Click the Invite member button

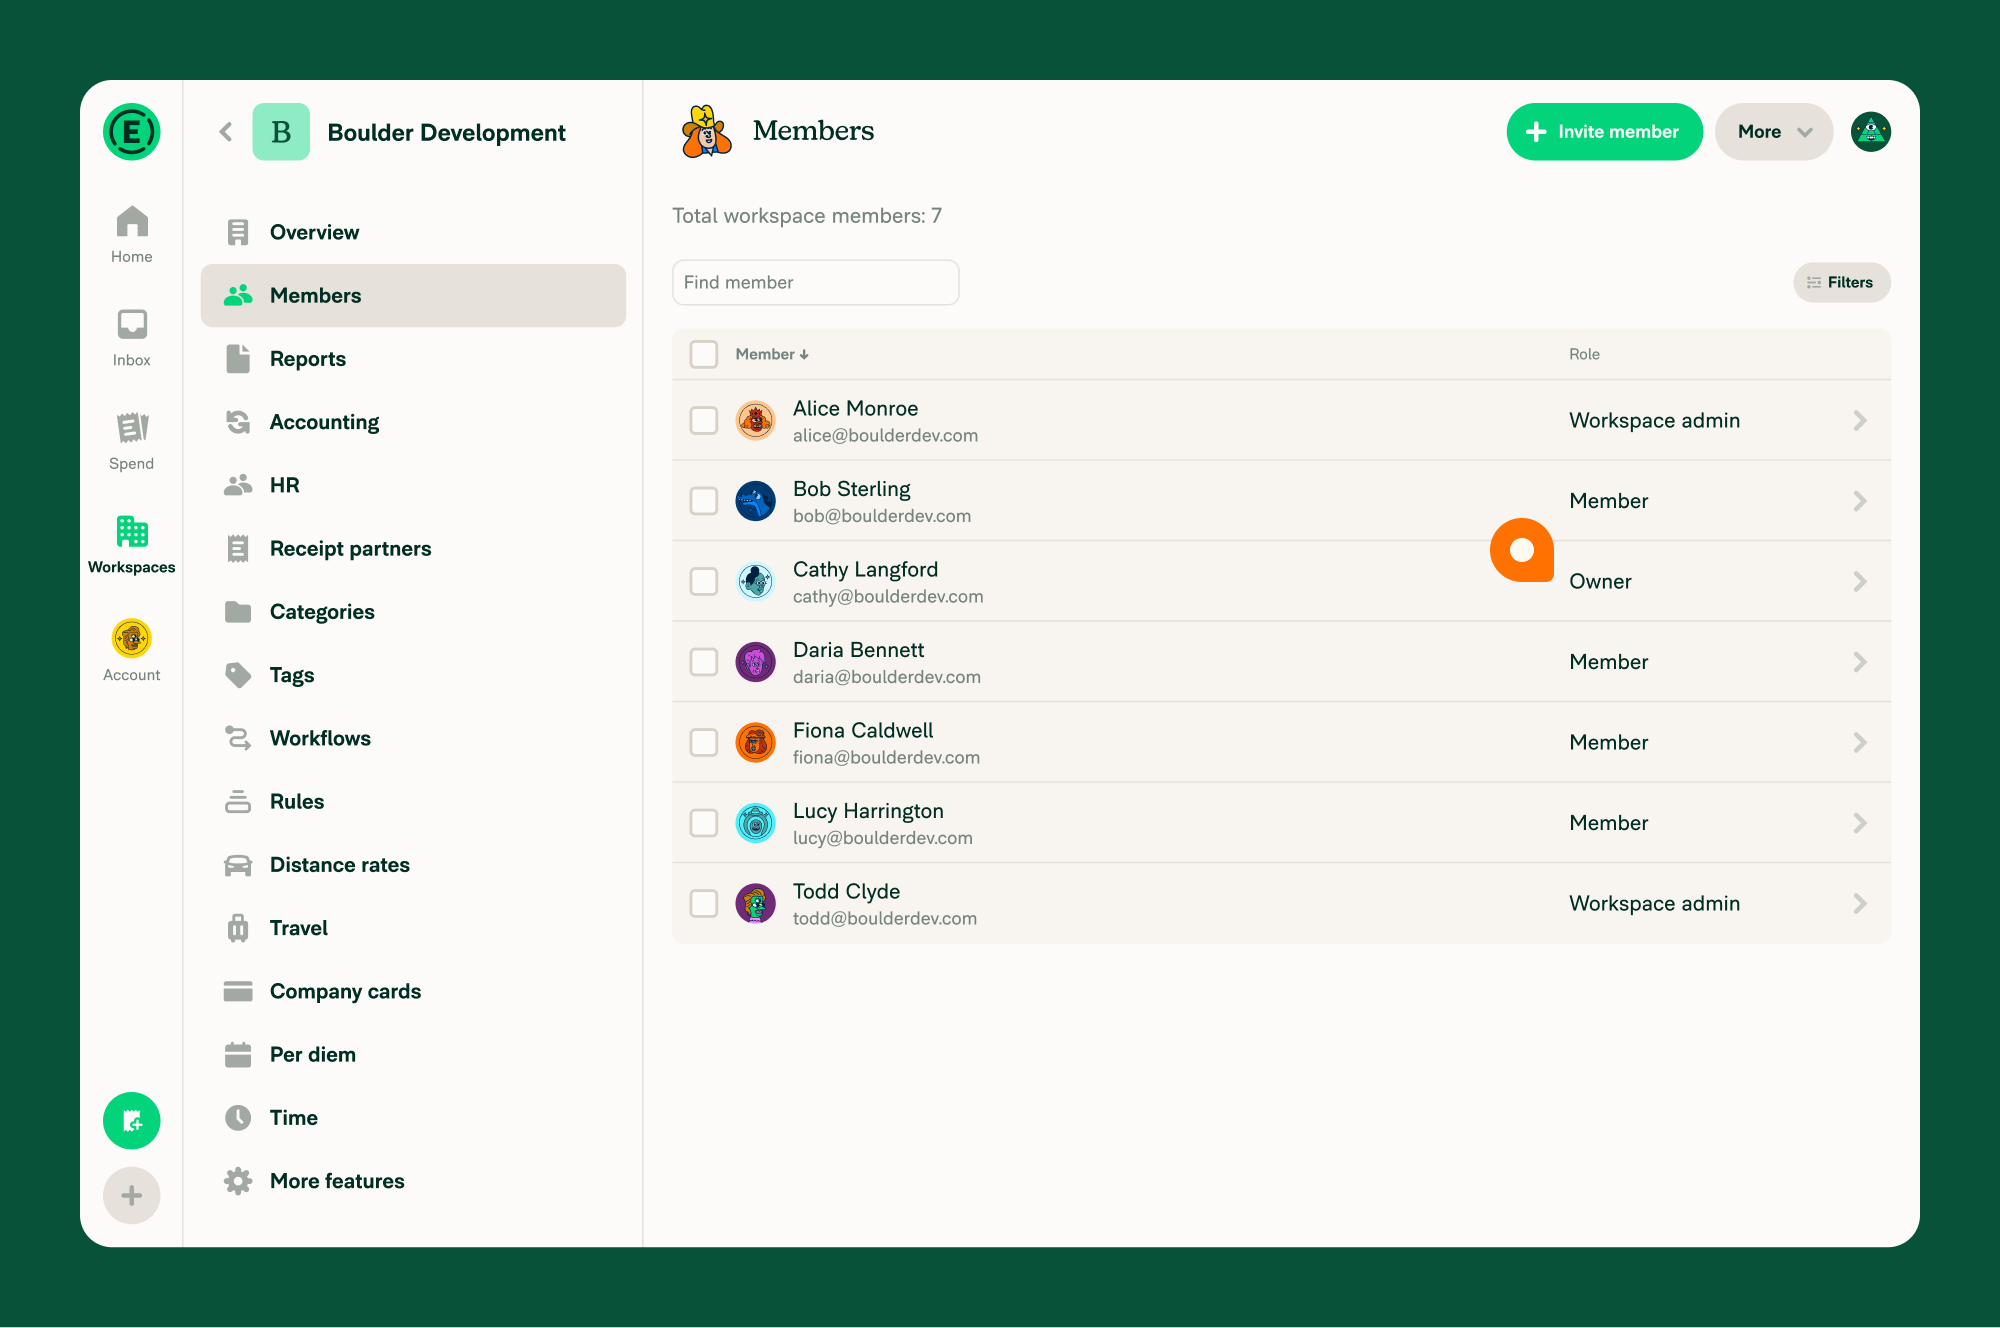tap(1604, 132)
